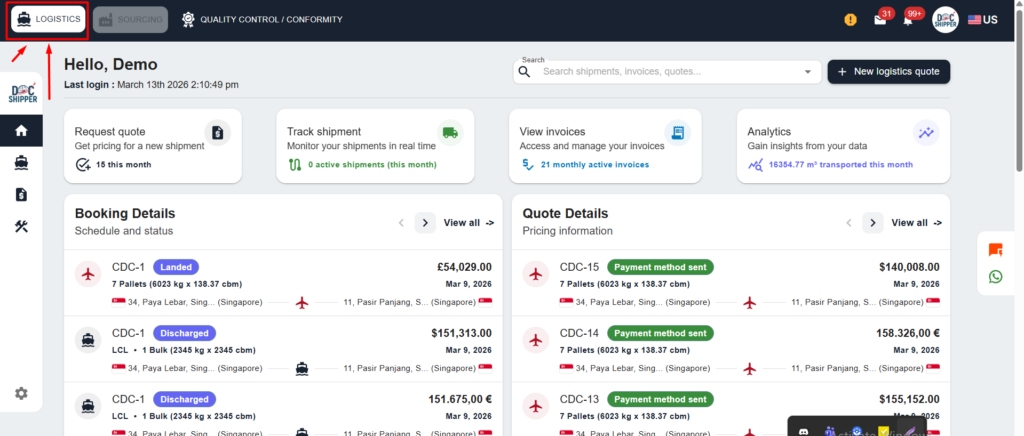Open quote CDC-14
Image resolution: width=1024 pixels, height=436 pixels.
click(731, 349)
